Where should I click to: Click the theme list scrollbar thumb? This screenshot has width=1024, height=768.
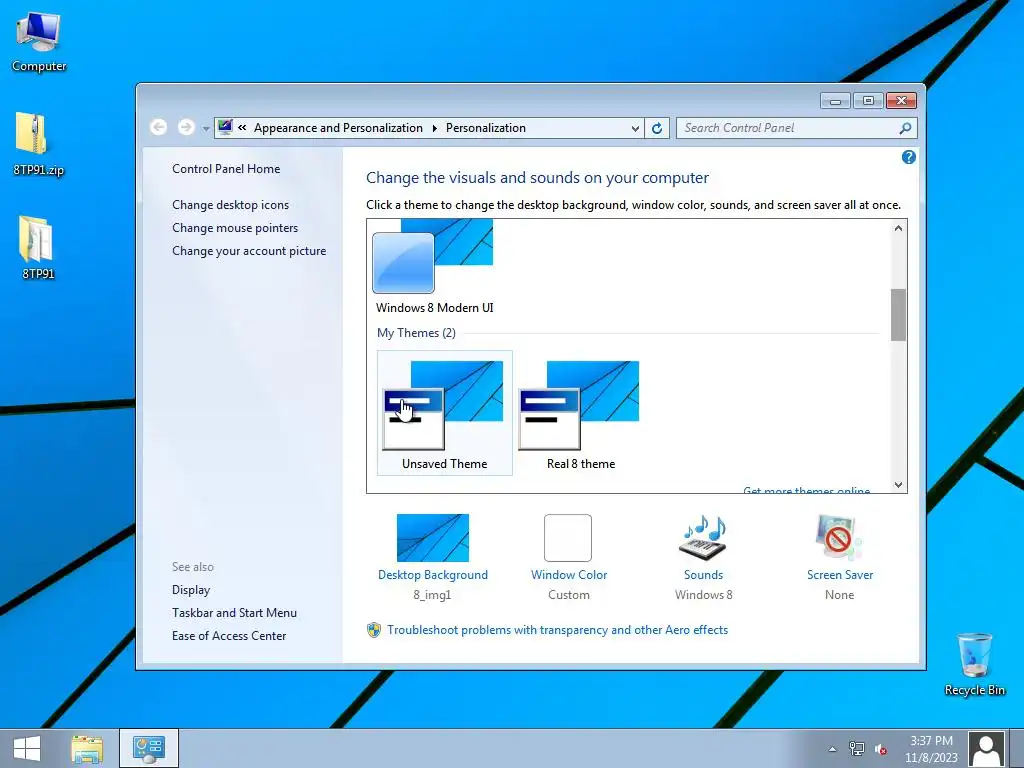[x=898, y=315]
